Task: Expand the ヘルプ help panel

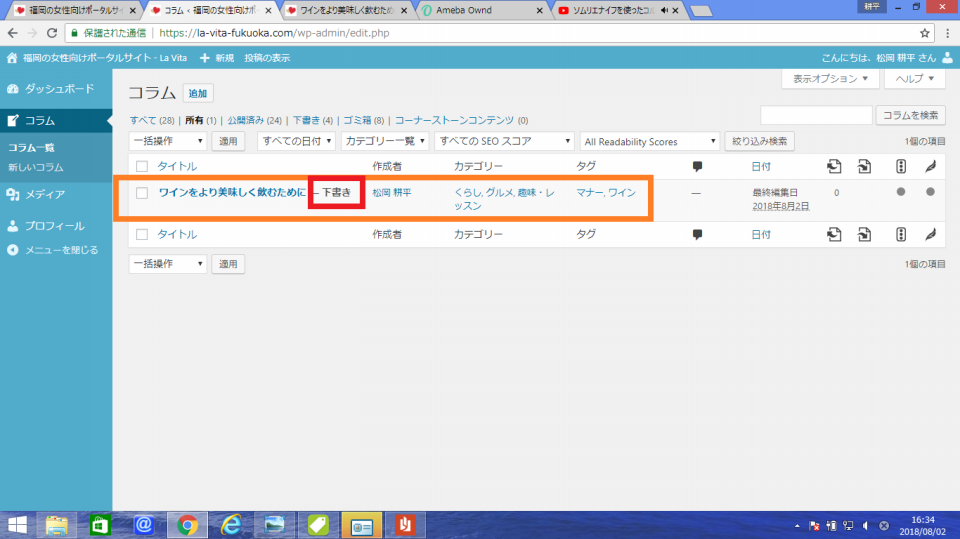Action: click(x=915, y=78)
